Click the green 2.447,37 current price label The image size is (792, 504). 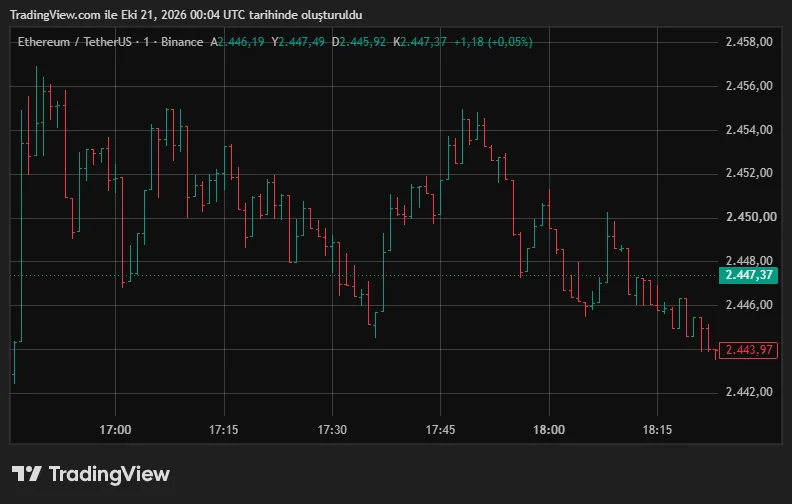(748, 275)
